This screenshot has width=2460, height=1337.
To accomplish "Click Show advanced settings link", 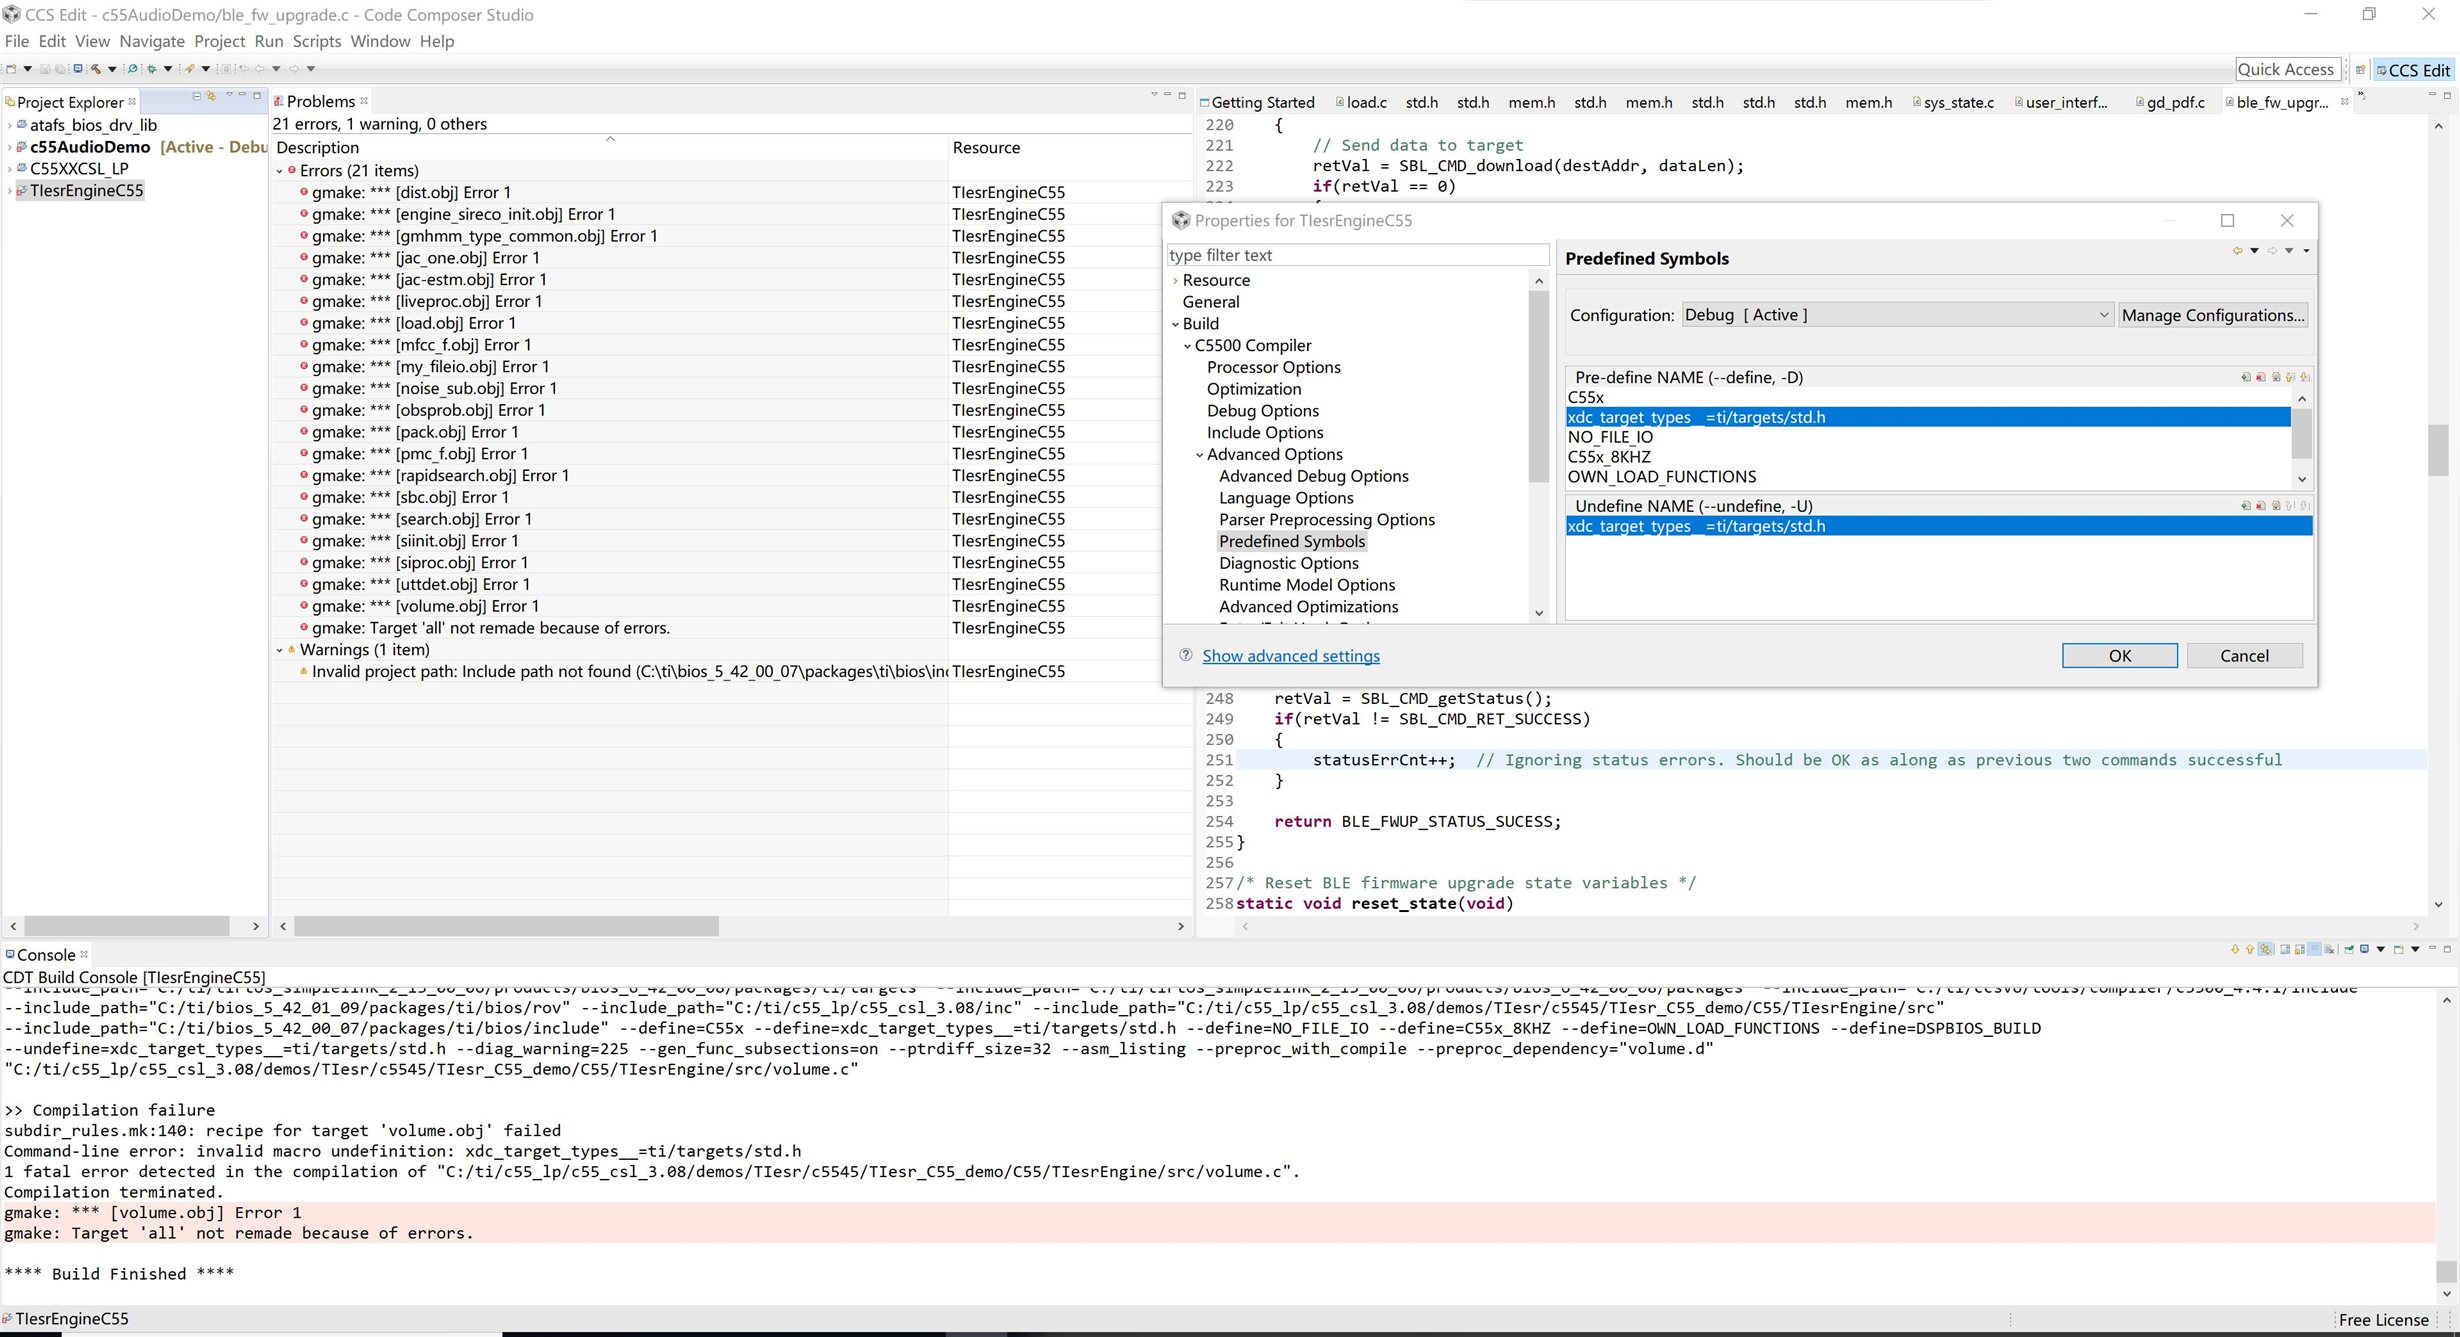I will point(1290,656).
